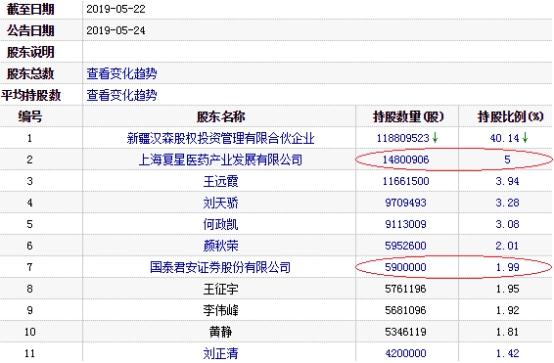Open shareholder 国泰君安证券股份有限公司
Viewport: 554px width, 363px height.
[x=220, y=267]
